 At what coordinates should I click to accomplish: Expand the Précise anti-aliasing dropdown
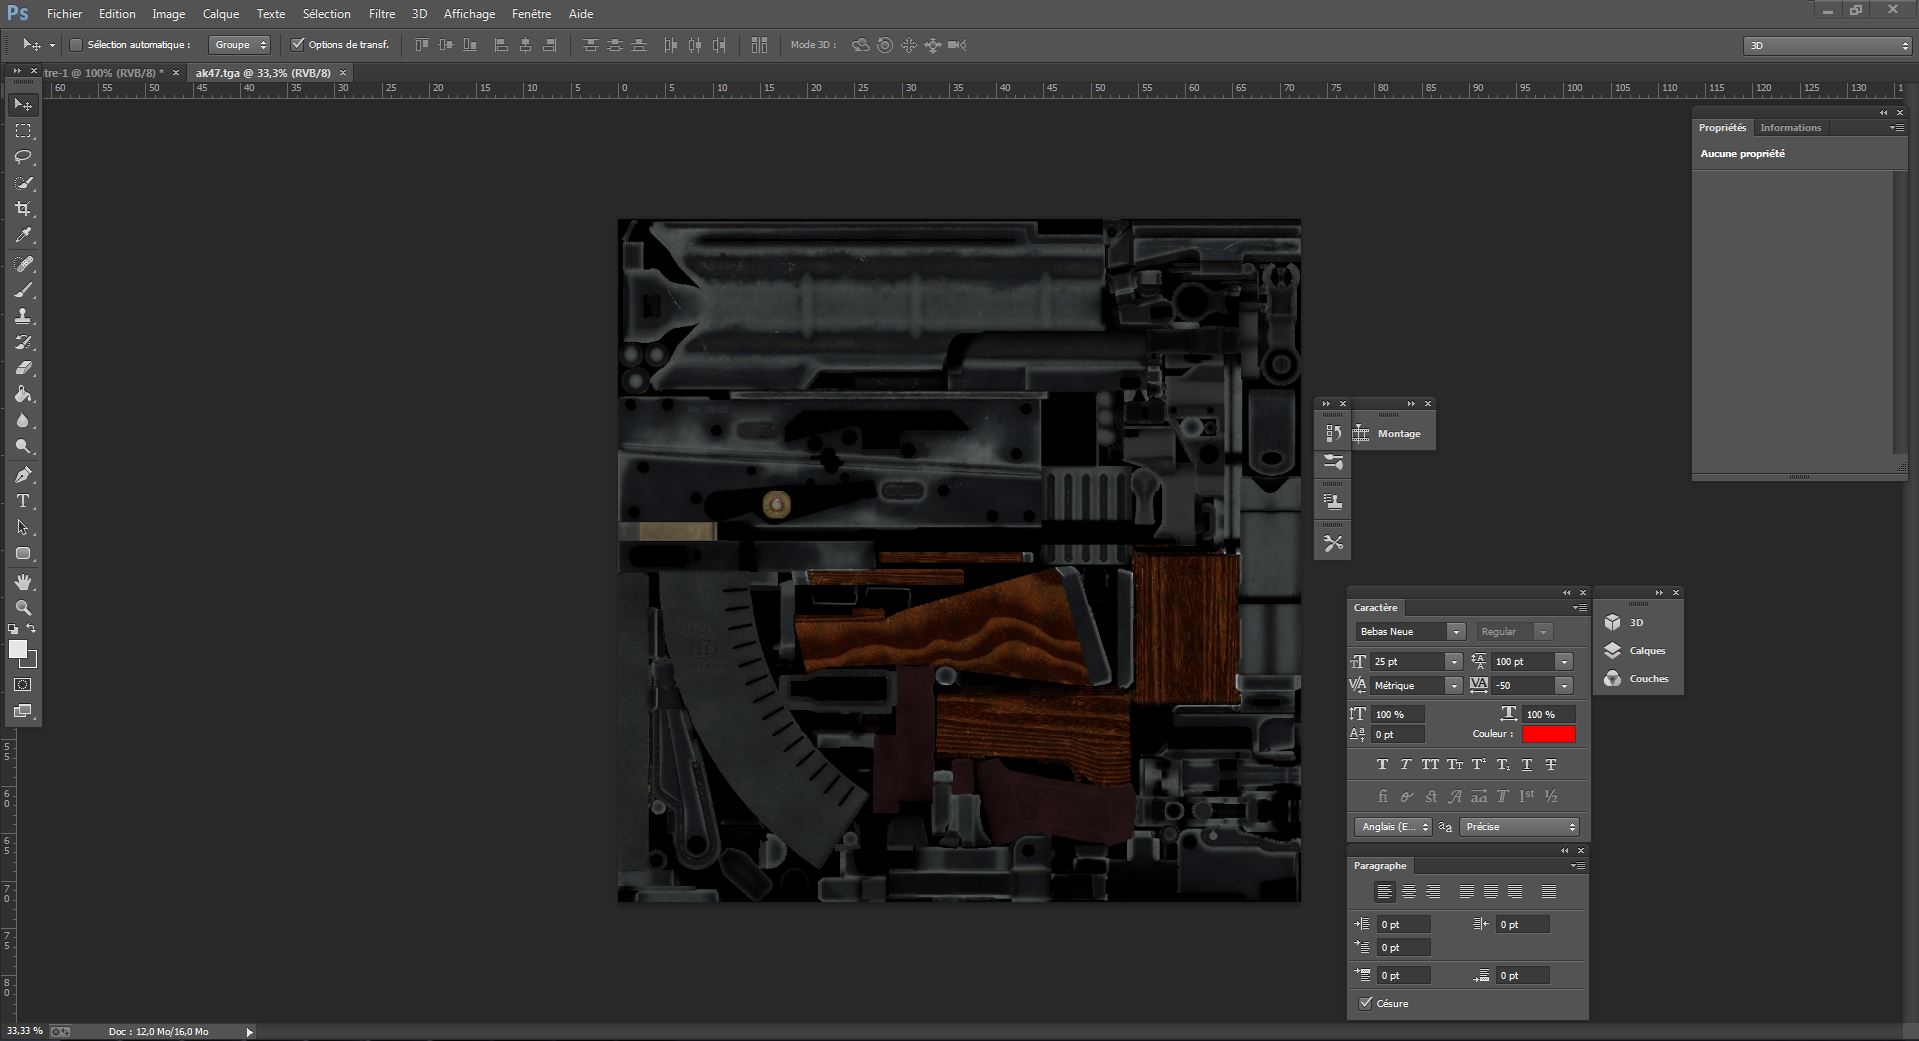(x=1519, y=827)
